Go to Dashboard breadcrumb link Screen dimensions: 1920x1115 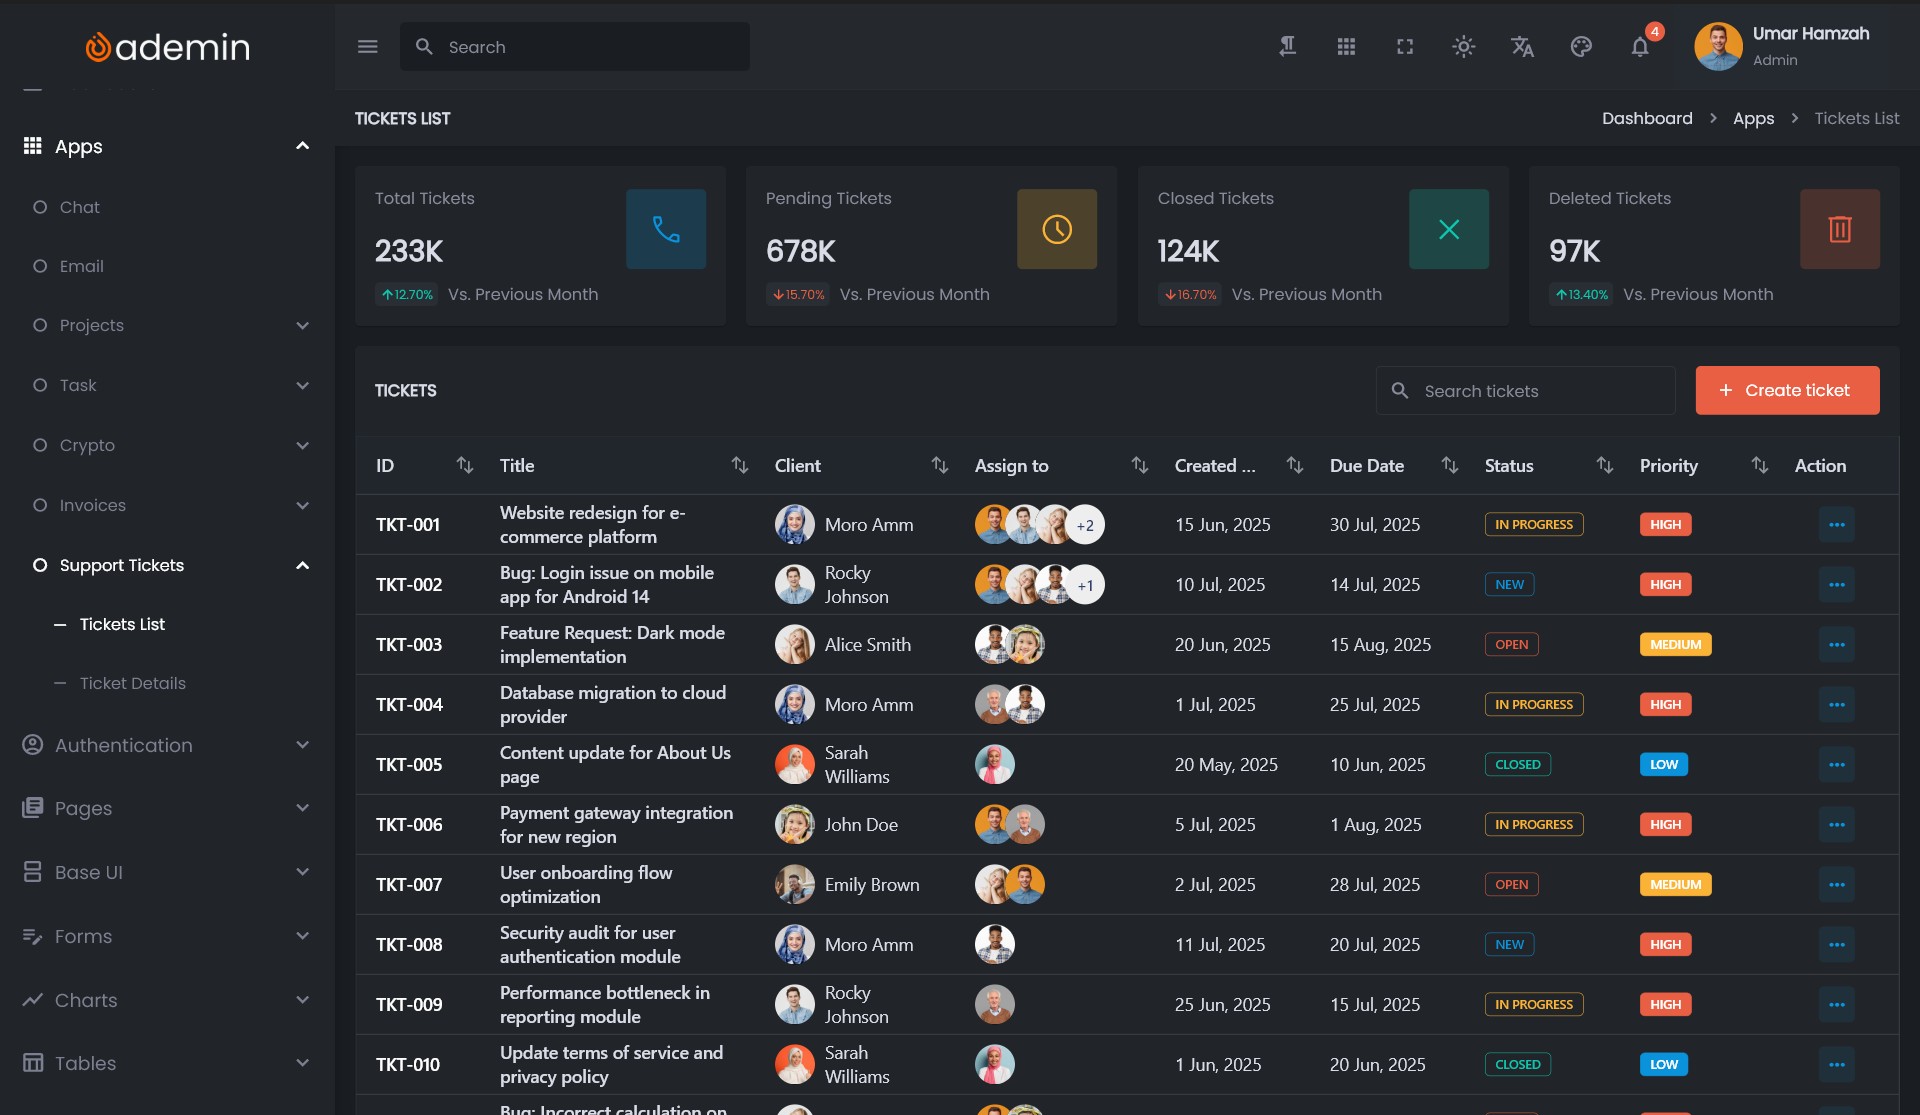click(x=1647, y=118)
